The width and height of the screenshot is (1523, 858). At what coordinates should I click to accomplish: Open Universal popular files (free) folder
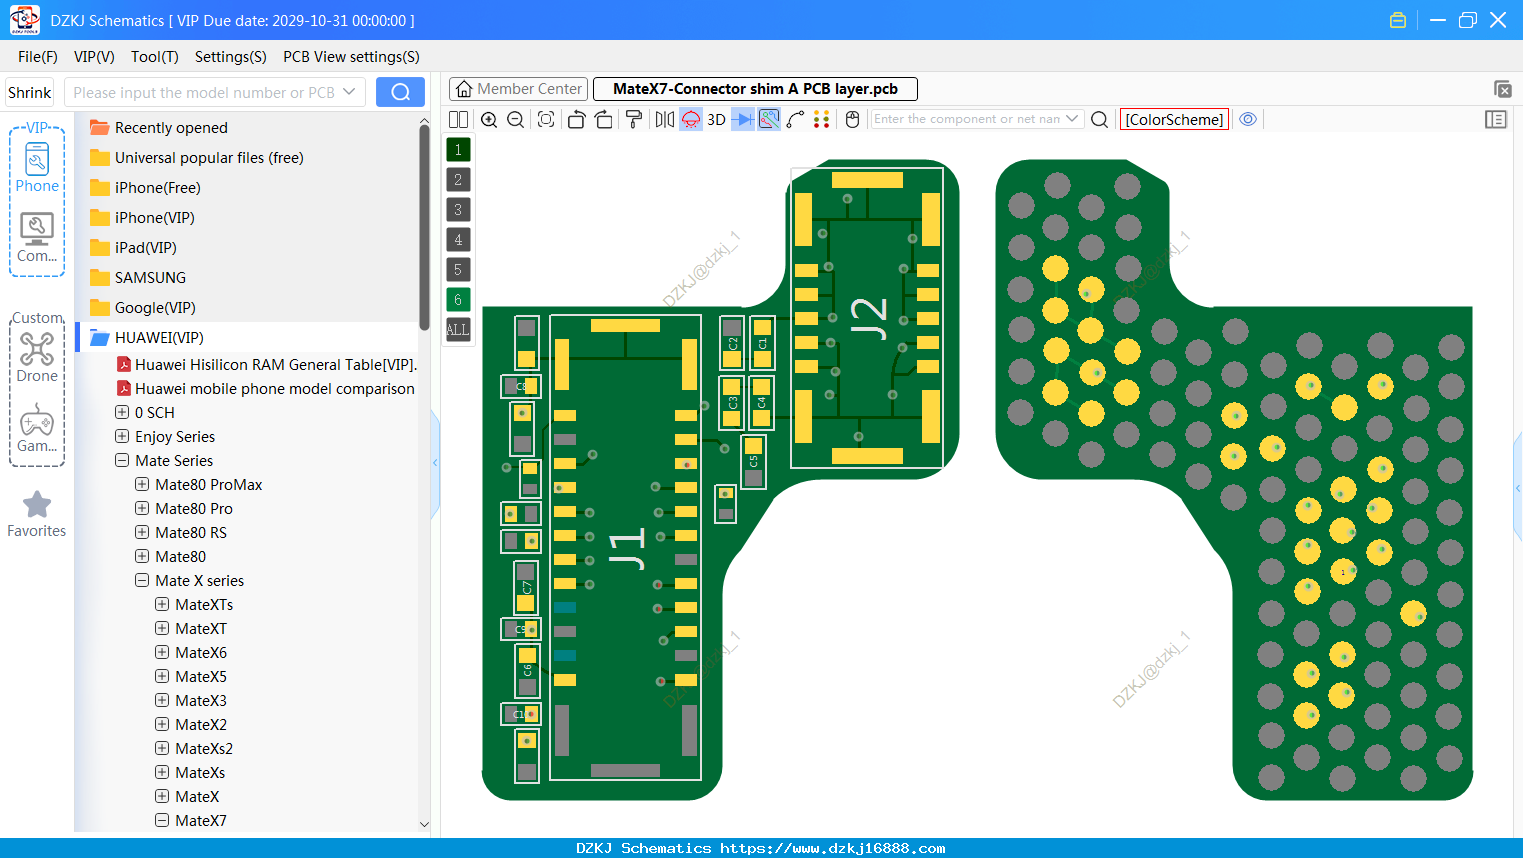click(196, 157)
